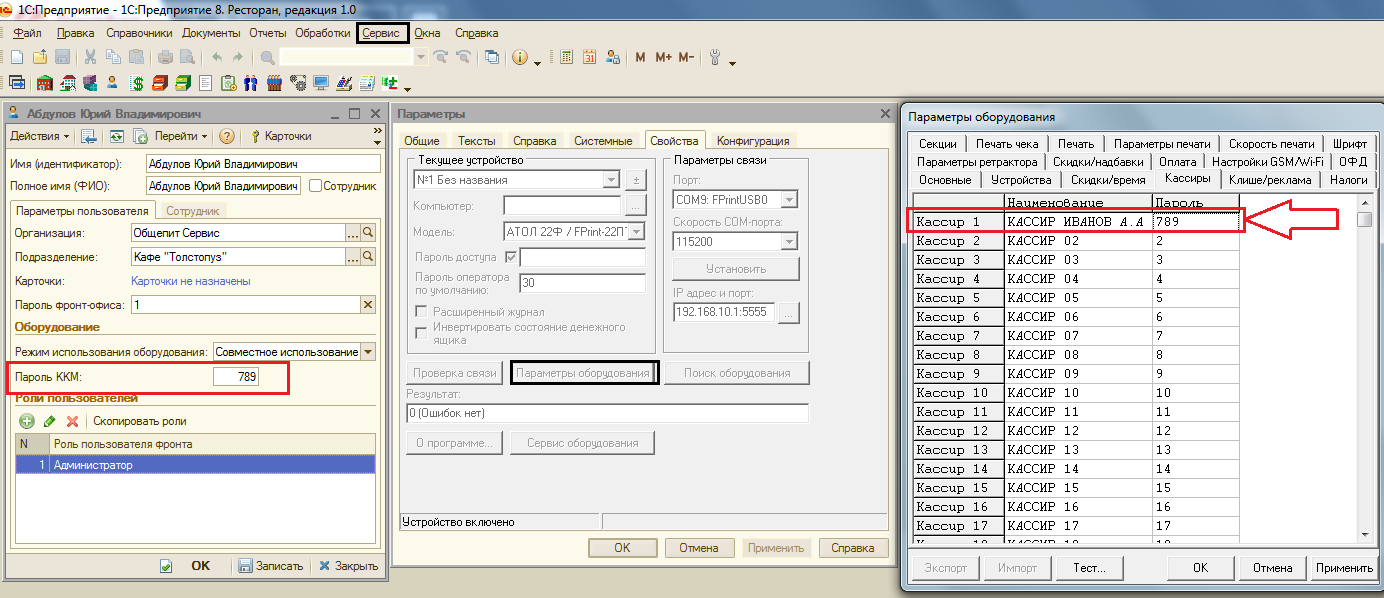Open the Действия dropdown menu
The height and width of the screenshot is (598, 1384).
[x=39, y=136]
